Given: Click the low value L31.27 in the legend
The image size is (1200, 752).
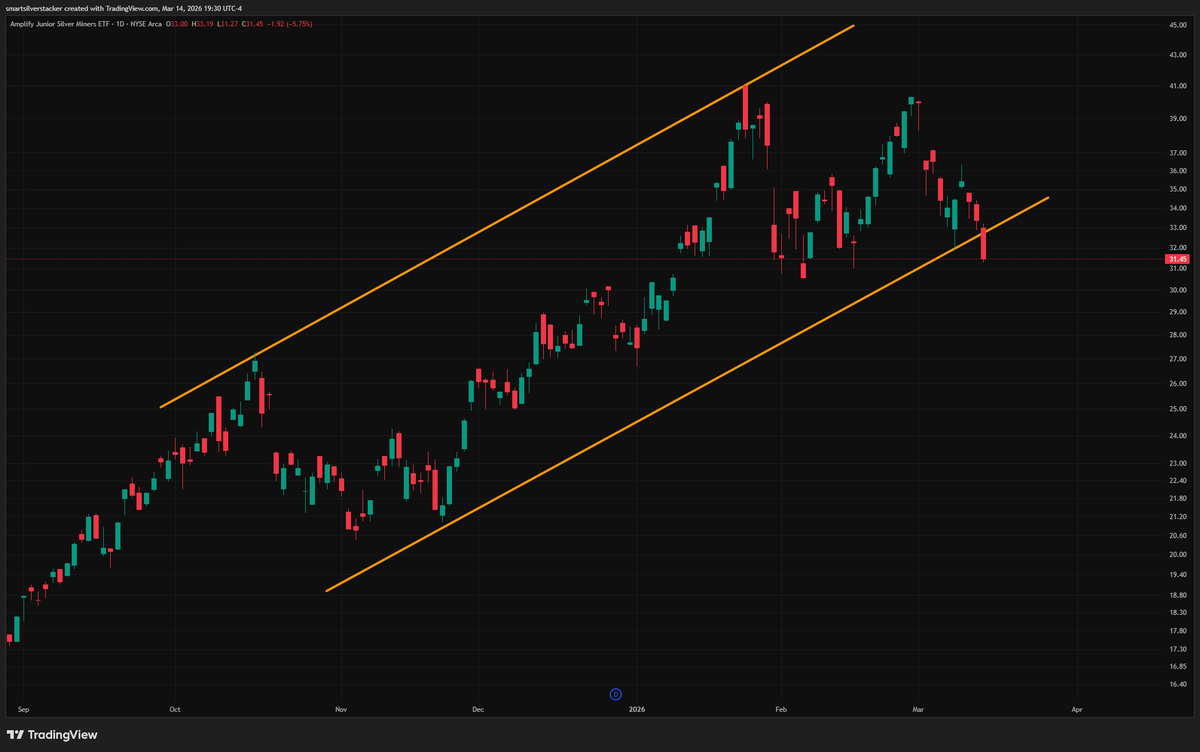Looking at the screenshot, I should tap(227, 23).
